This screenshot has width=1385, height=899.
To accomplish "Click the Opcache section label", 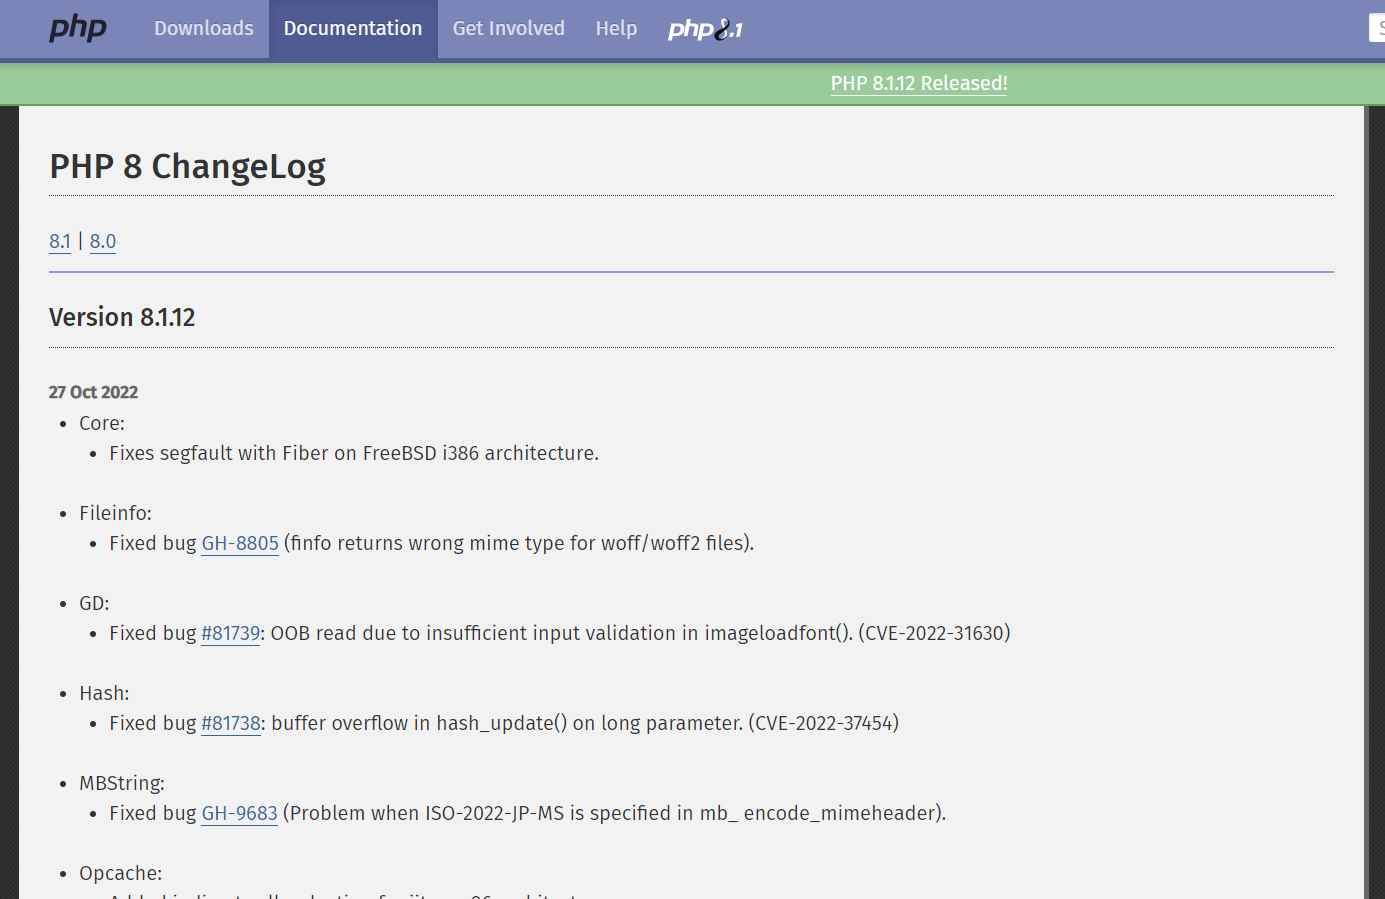I will point(120,873).
